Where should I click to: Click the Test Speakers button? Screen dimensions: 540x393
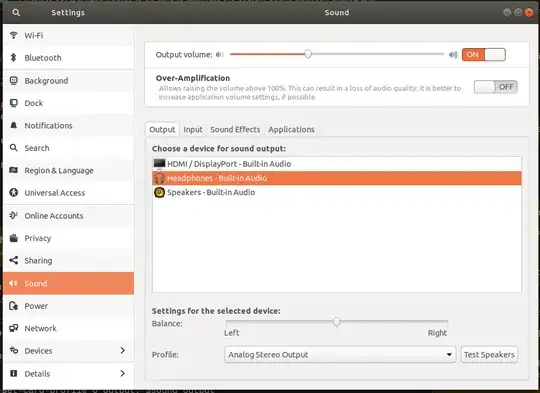coord(489,354)
